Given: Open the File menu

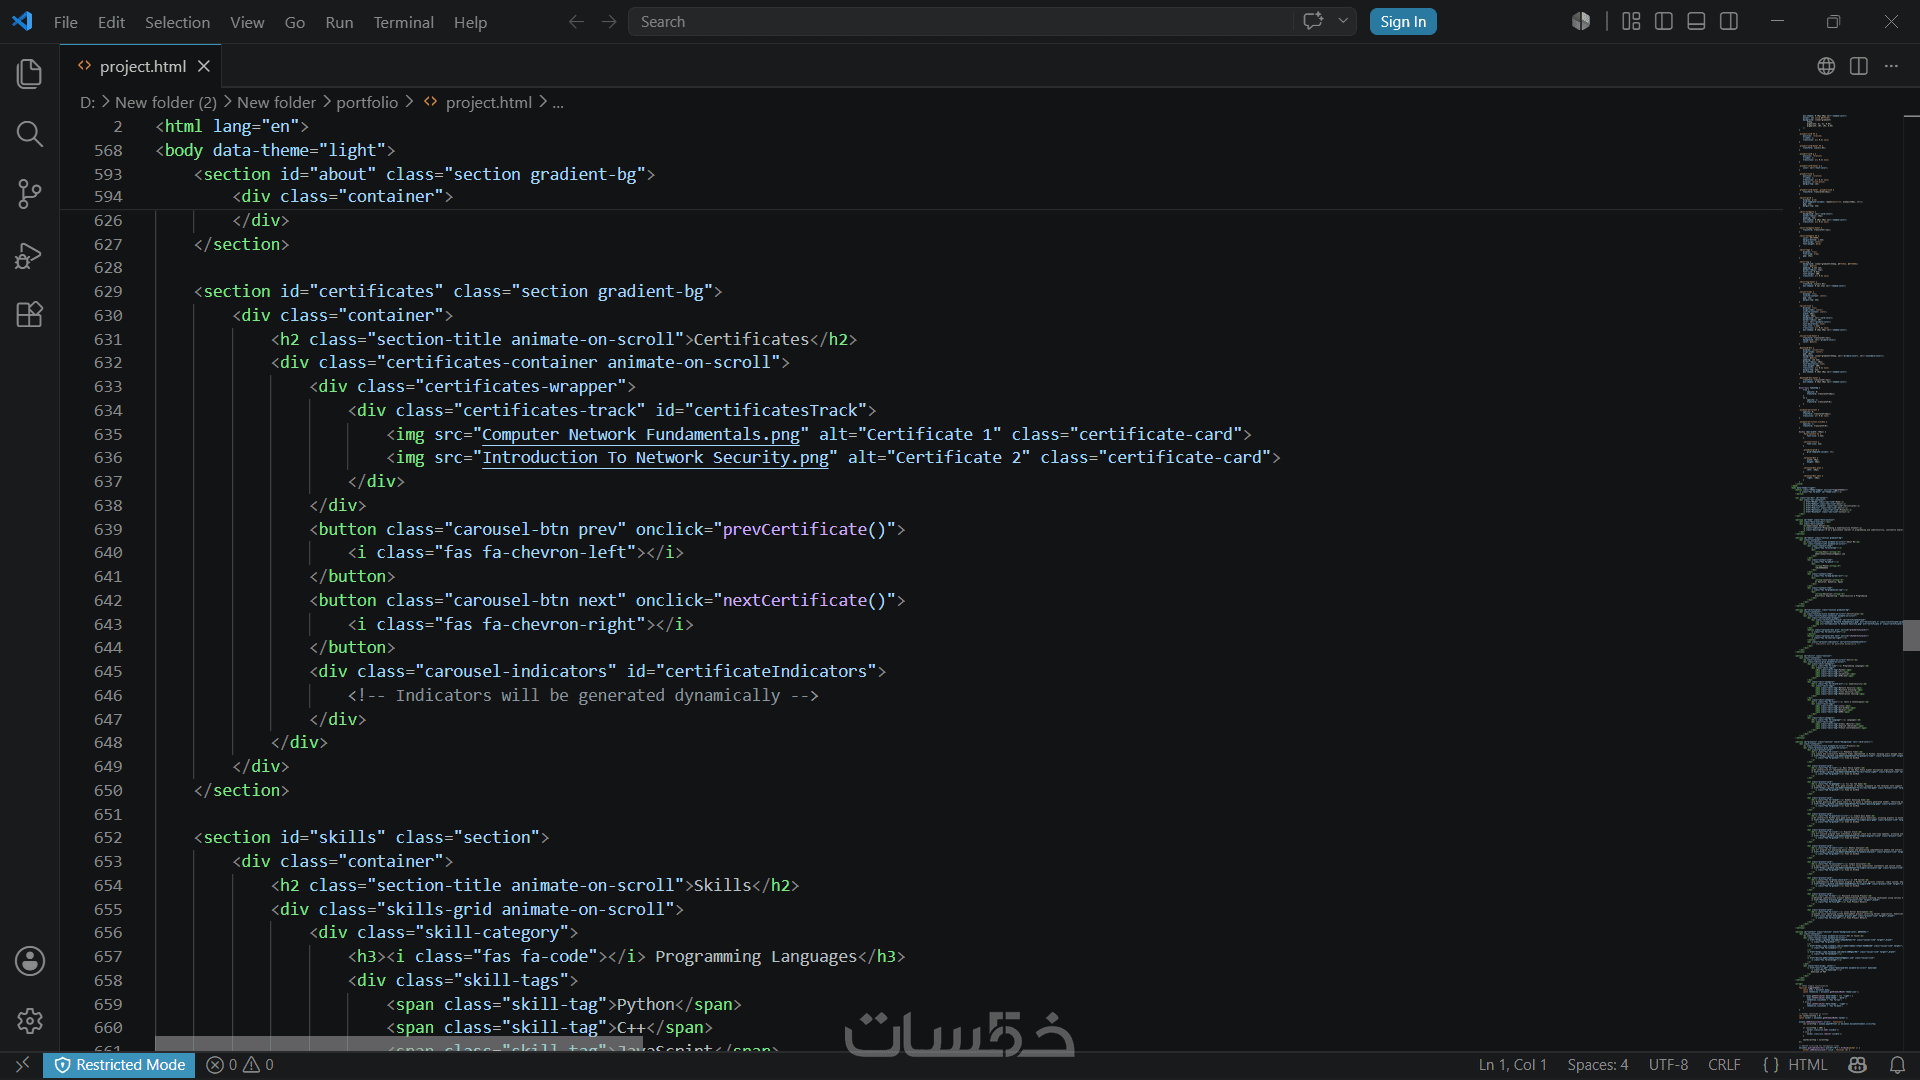Looking at the screenshot, I should (66, 22).
